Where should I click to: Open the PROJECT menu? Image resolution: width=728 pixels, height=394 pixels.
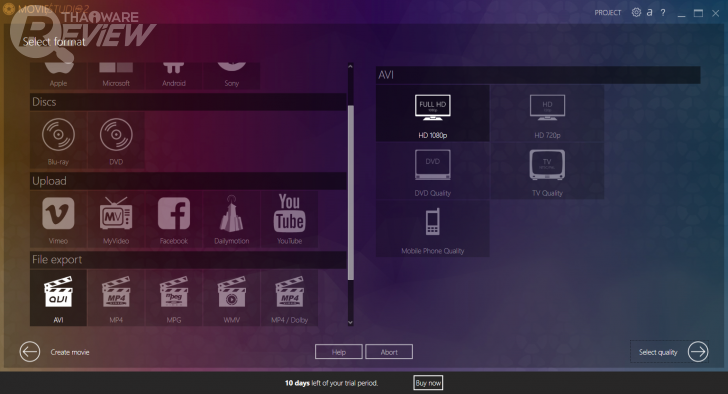pos(608,13)
